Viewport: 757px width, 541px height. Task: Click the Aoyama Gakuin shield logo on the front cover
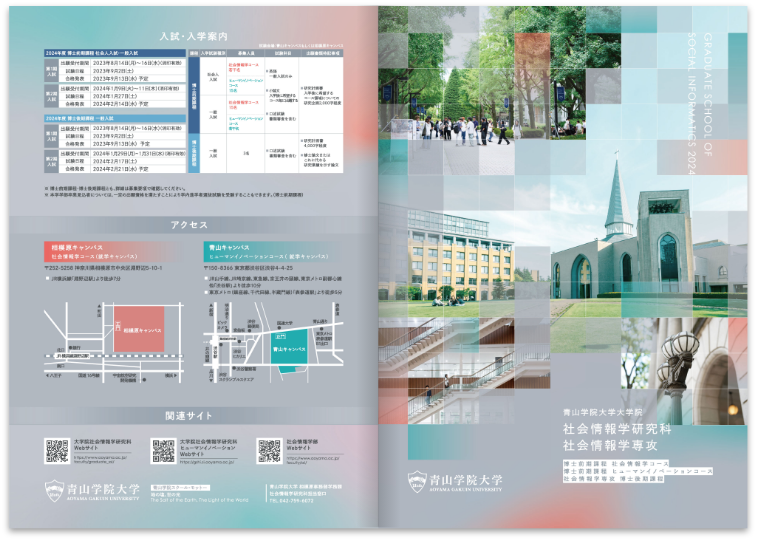tap(417, 482)
